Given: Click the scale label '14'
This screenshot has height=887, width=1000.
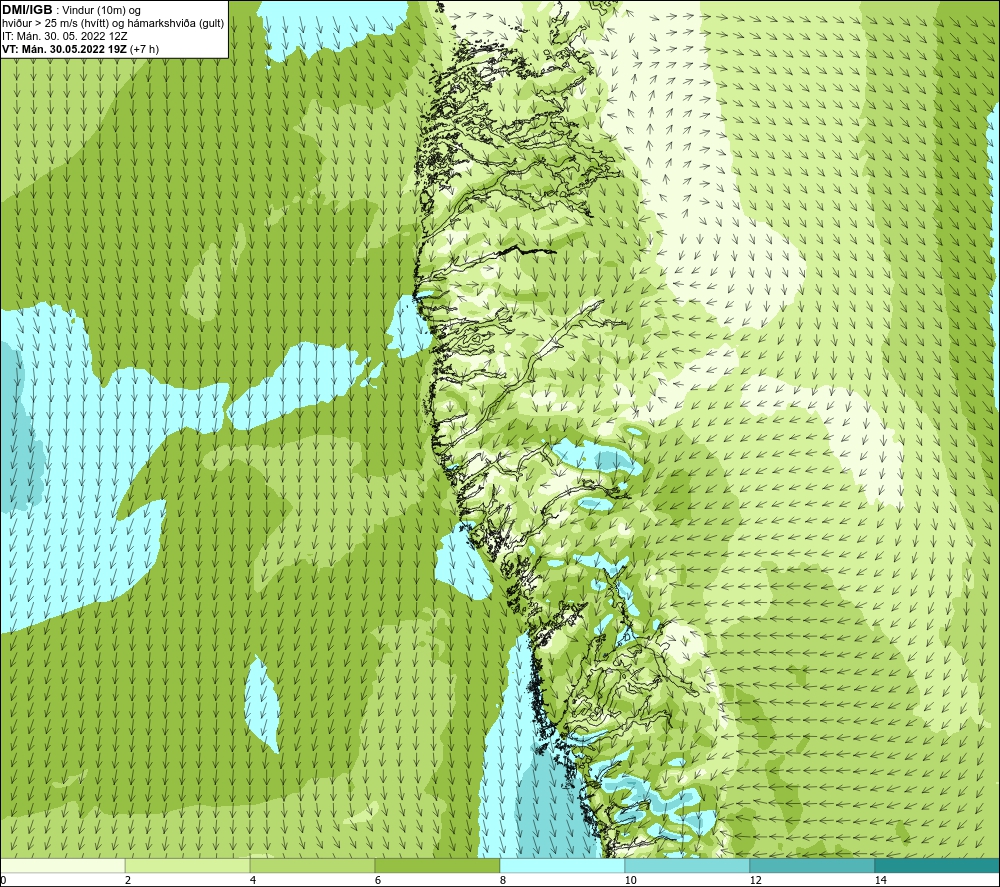Looking at the screenshot, I should coord(881,880).
